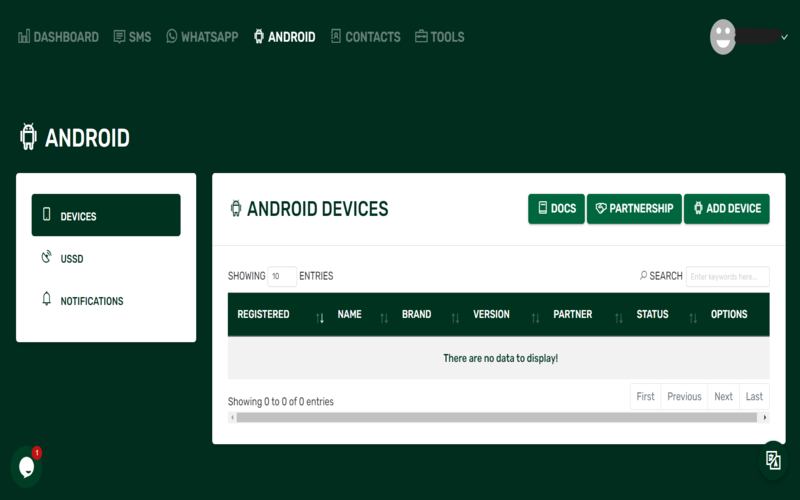Click the translate icon in bottom corner
Viewport: 800px width, 500px height.
[x=773, y=460]
